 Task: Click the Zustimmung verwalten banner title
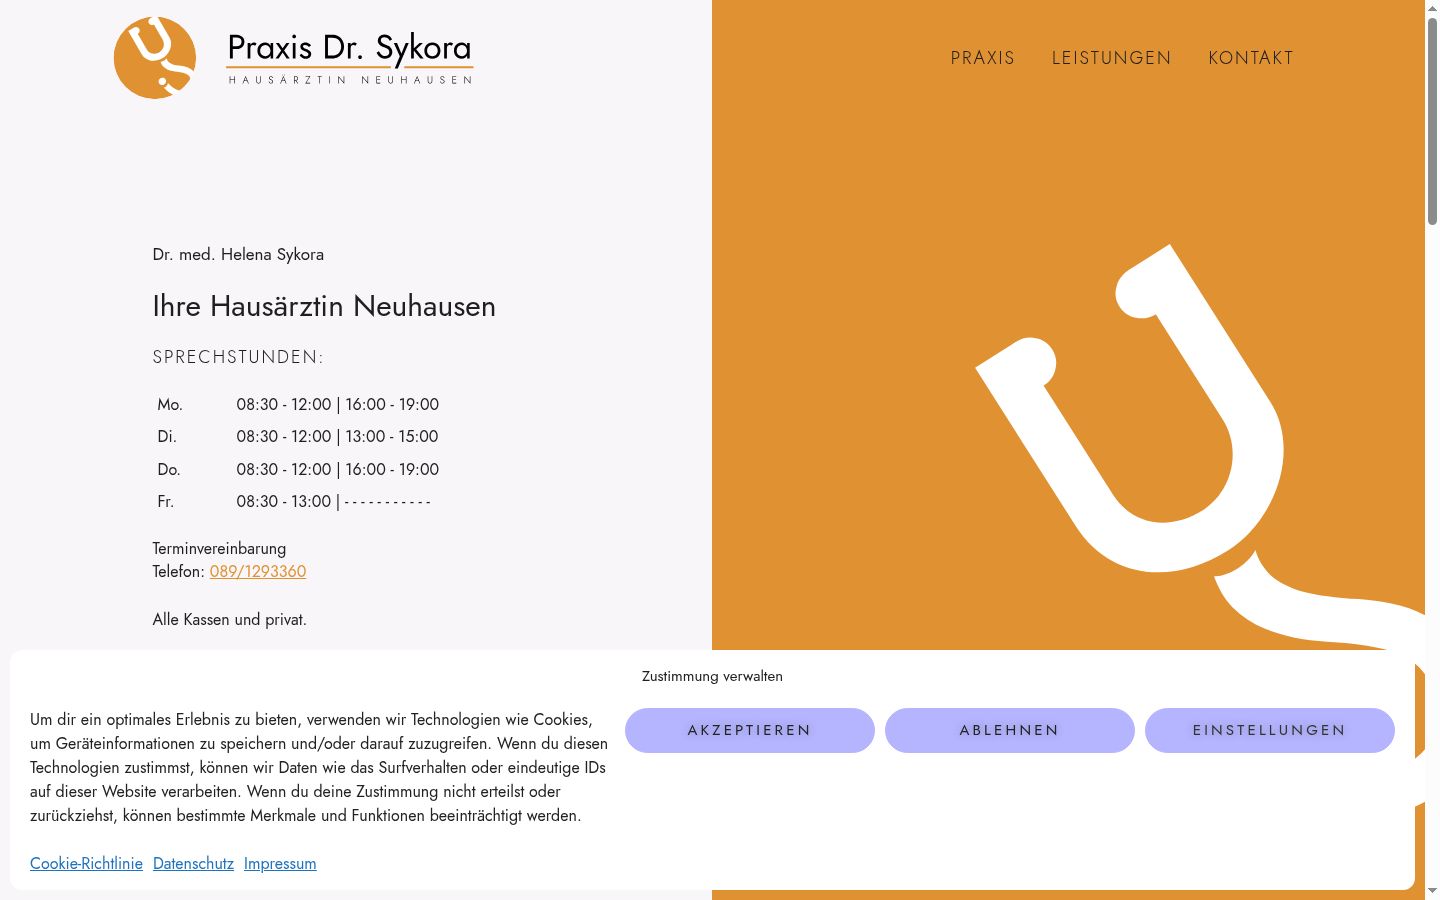712,676
